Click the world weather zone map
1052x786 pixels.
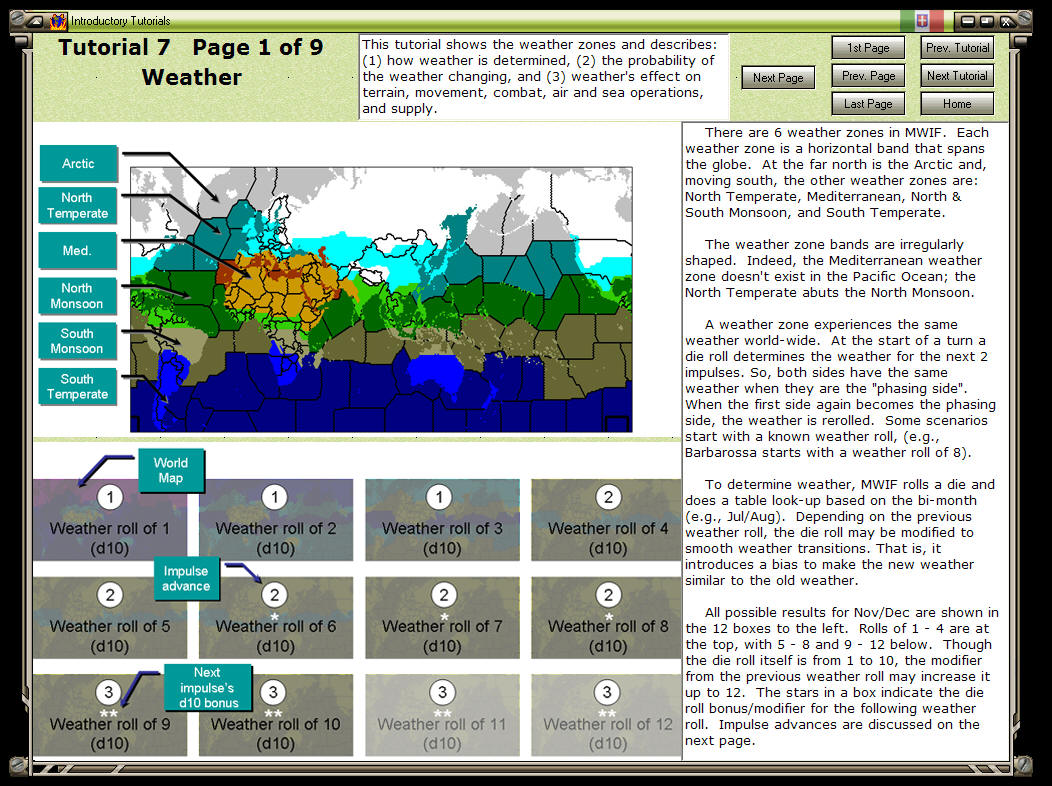point(381,300)
